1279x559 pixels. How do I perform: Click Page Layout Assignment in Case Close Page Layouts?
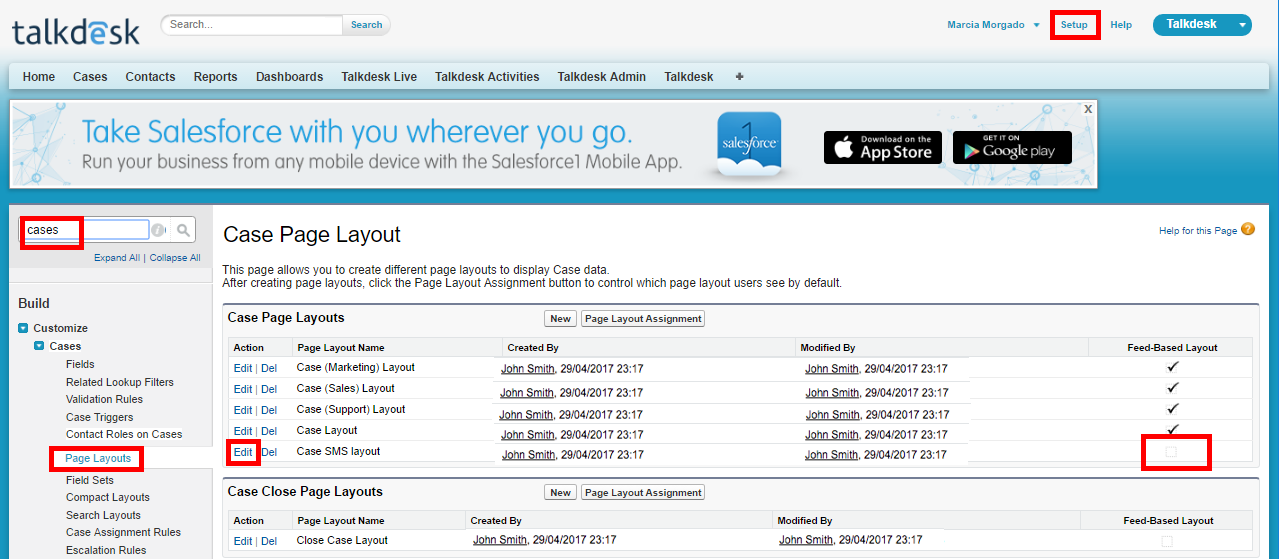pyautogui.click(x=643, y=493)
